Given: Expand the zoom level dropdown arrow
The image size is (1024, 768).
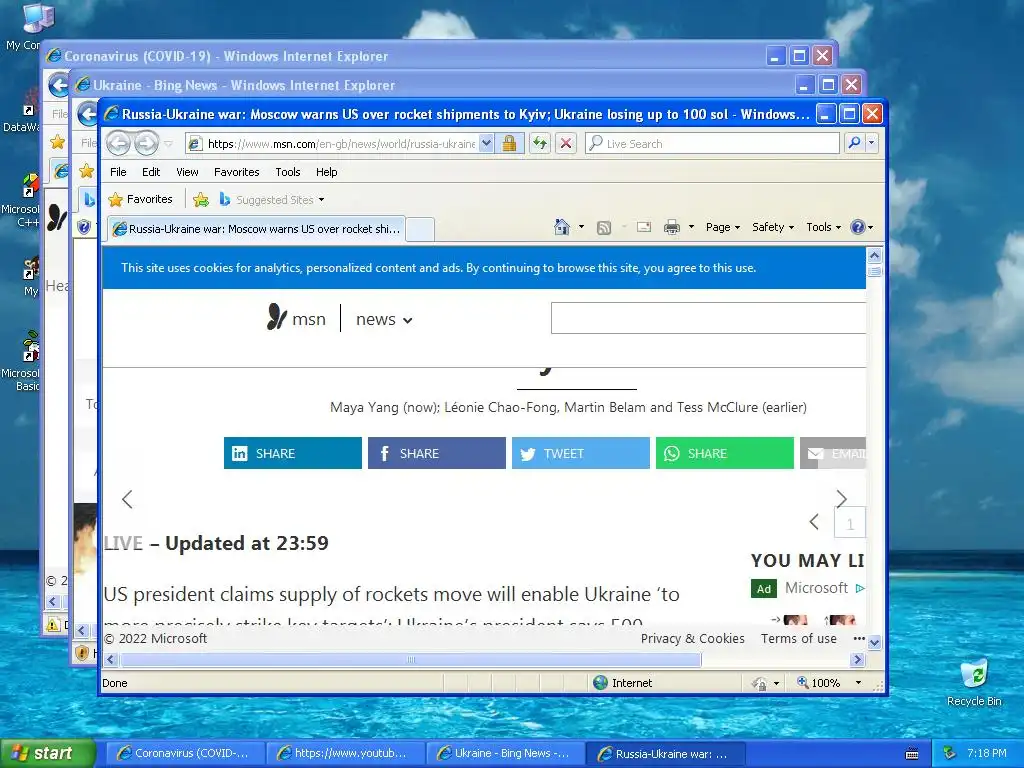Looking at the screenshot, I should [x=858, y=683].
